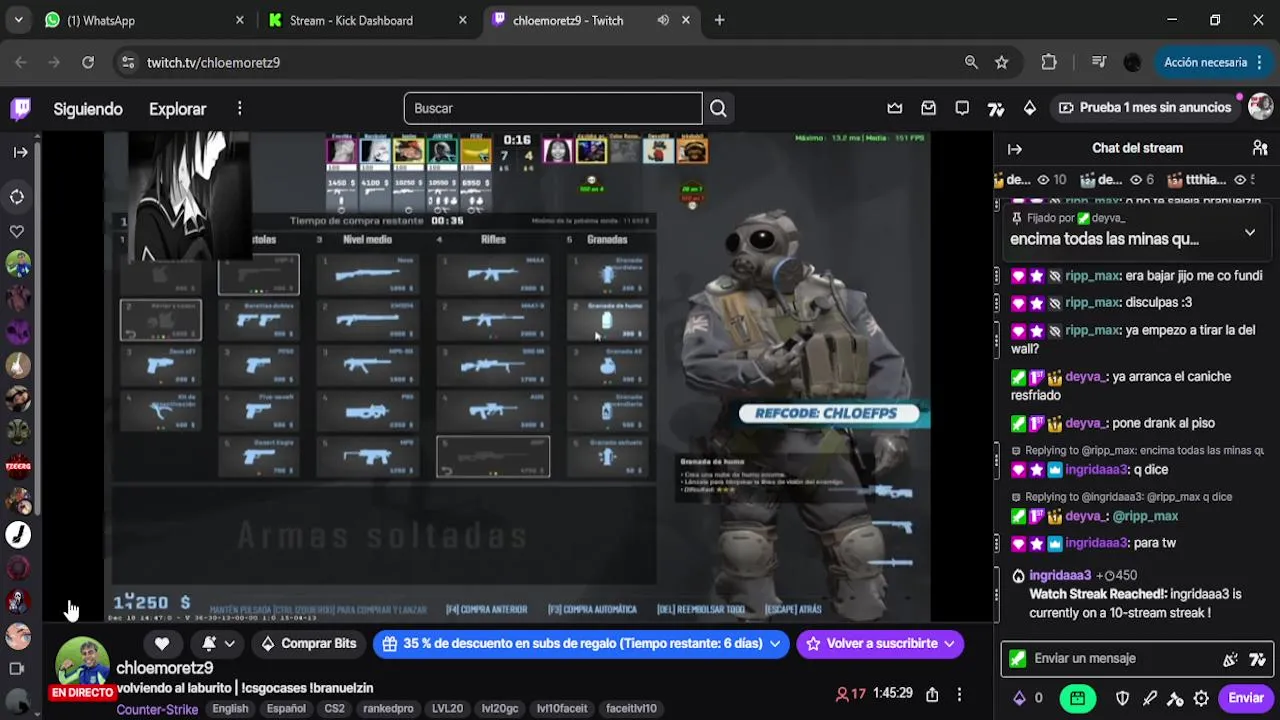Expand the pinned chat message chevron
This screenshot has width=1280, height=720.
pyautogui.click(x=1249, y=232)
